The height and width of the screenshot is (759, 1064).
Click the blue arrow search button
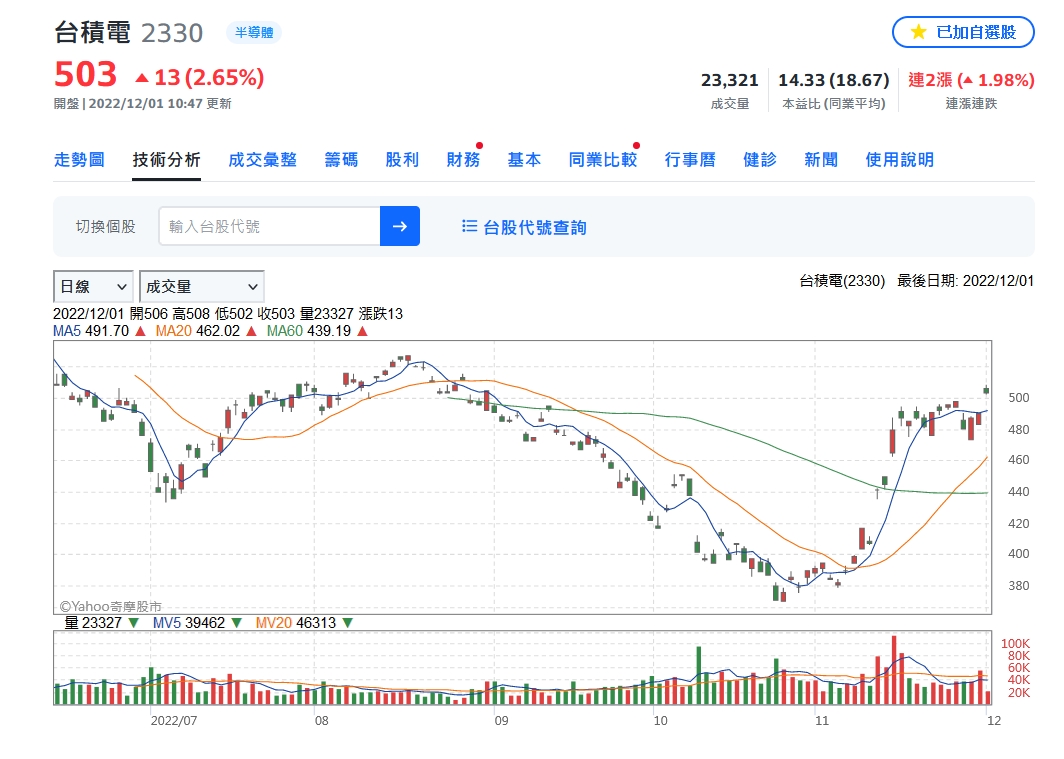[400, 226]
